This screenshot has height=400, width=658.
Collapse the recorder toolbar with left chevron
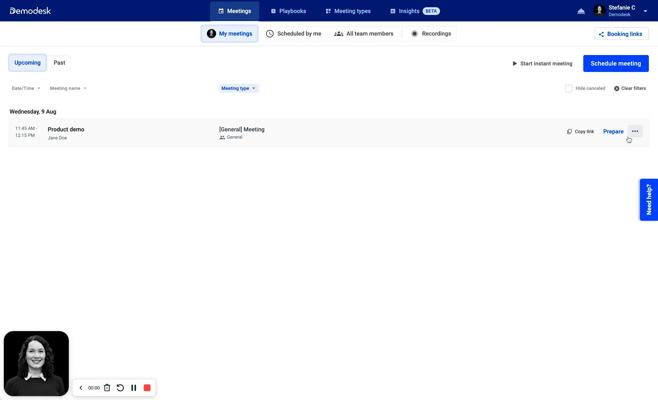tap(81, 388)
